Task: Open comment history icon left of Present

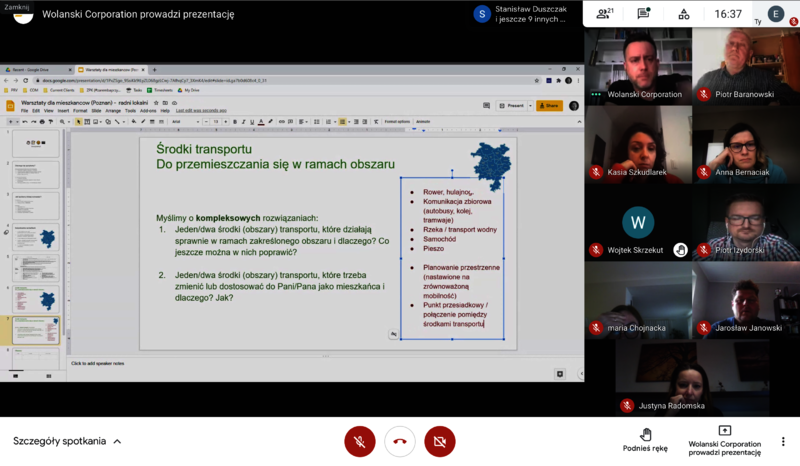Action: (486, 106)
